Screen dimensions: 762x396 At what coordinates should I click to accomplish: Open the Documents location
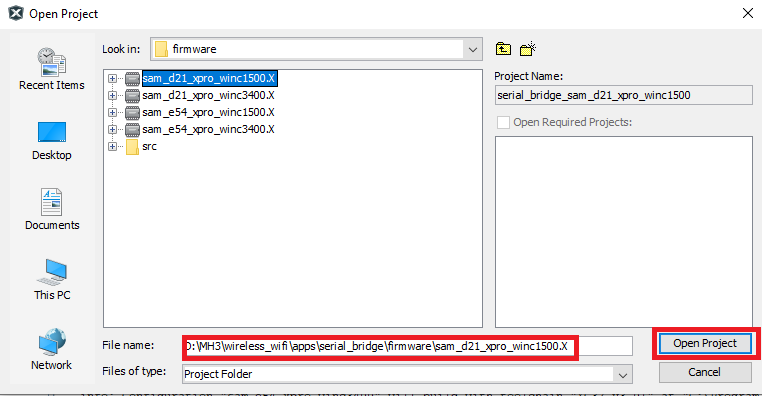52,209
